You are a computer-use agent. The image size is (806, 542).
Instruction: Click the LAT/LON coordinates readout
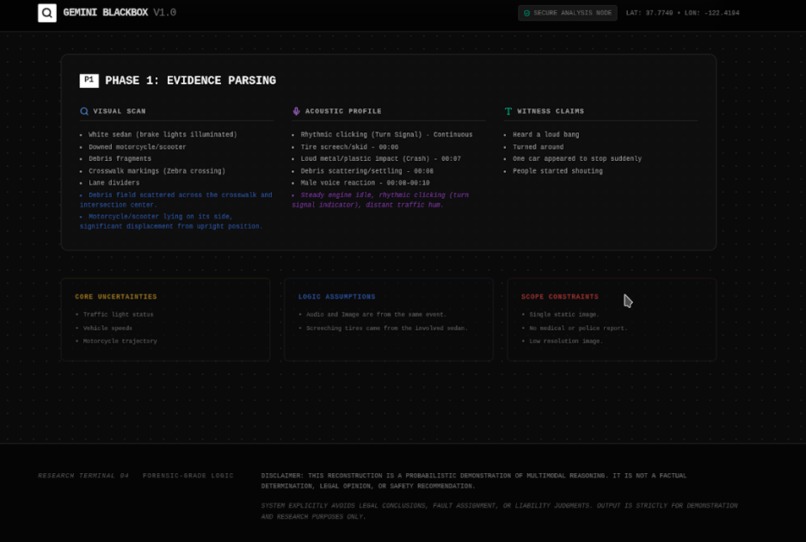tap(683, 13)
